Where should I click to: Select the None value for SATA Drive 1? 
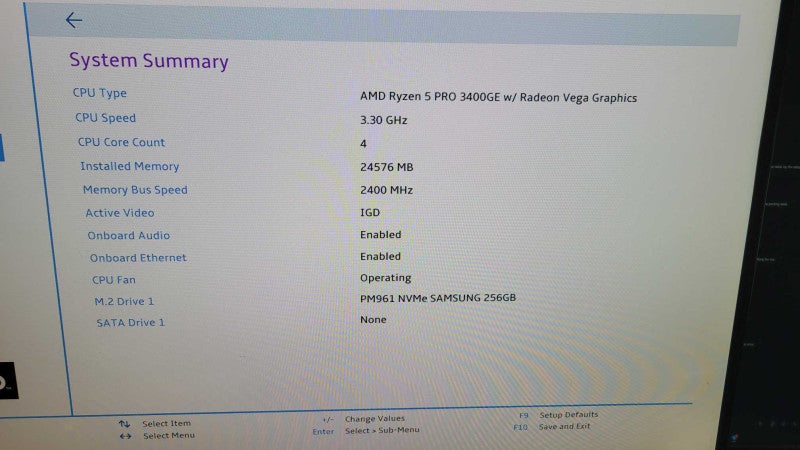[x=373, y=320]
